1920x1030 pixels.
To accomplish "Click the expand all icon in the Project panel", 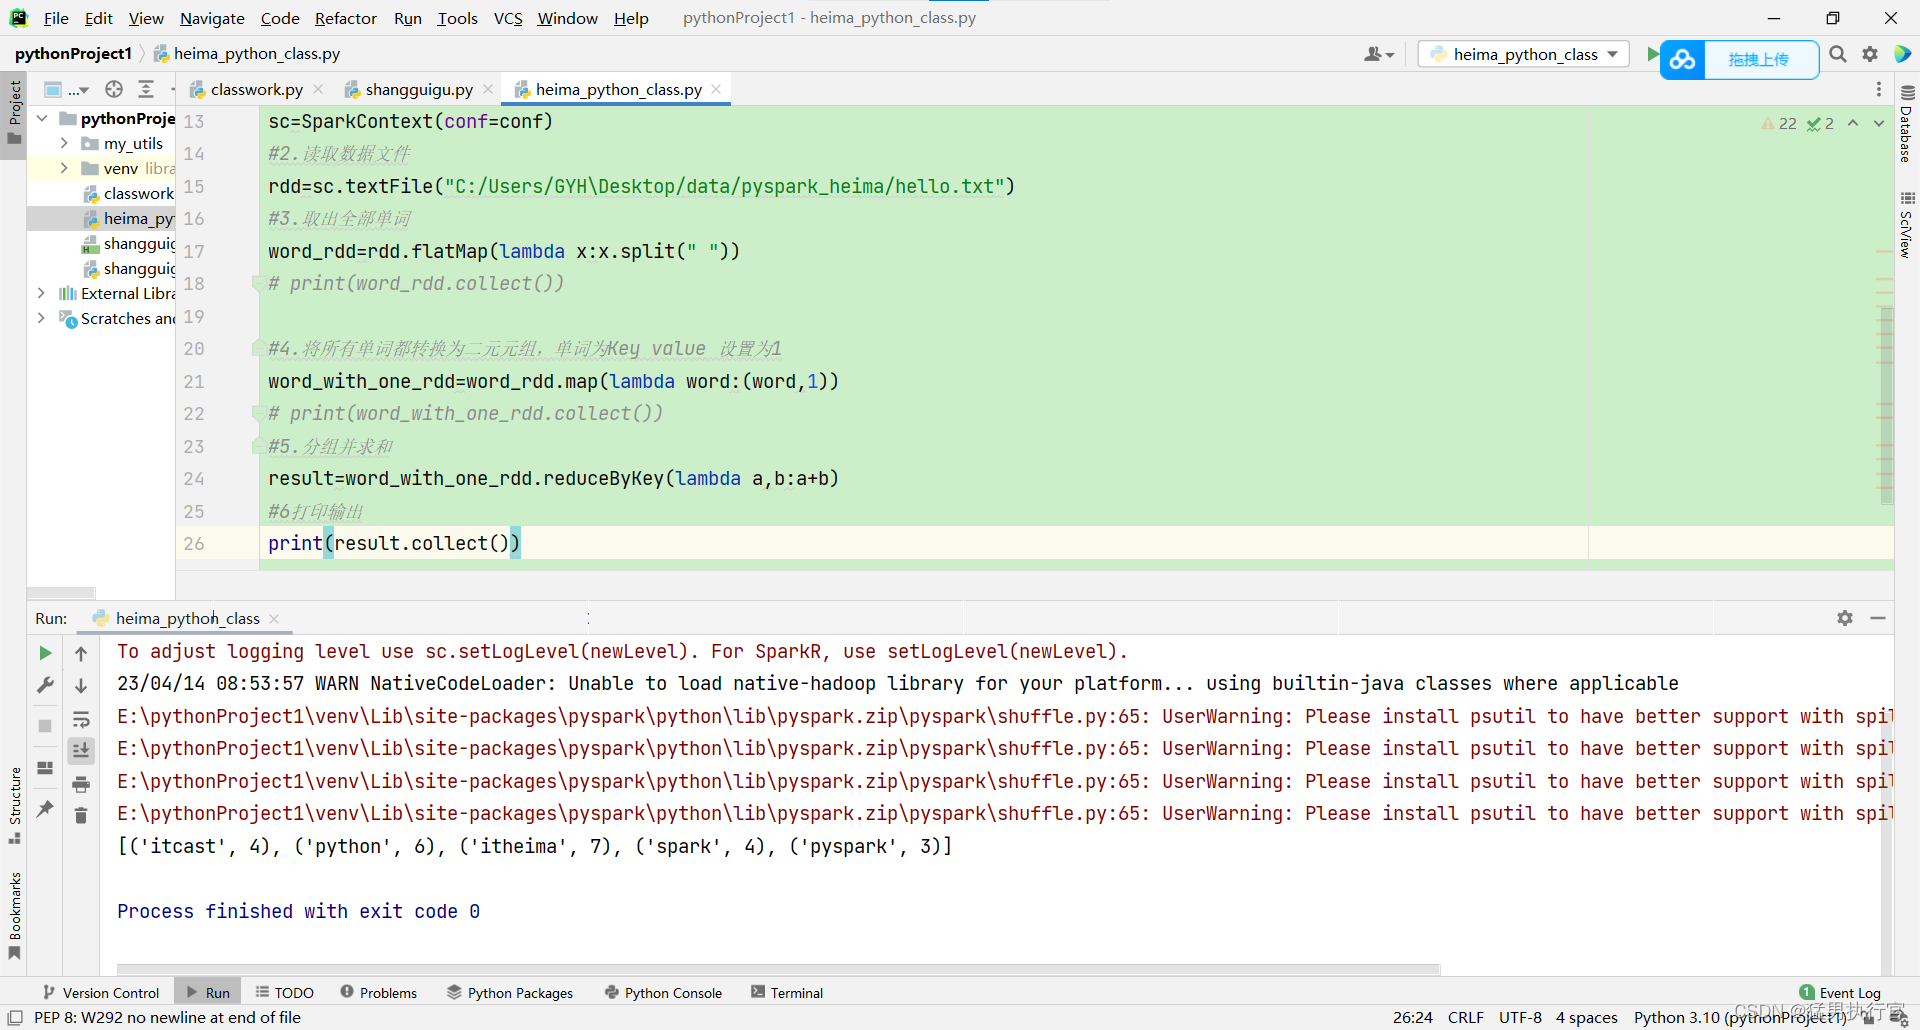I will coord(146,89).
